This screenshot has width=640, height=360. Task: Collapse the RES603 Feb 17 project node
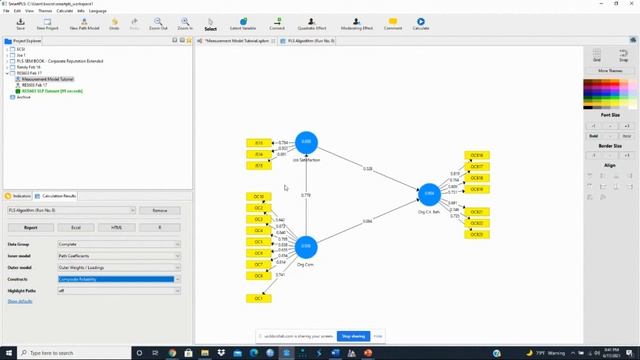tap(7, 73)
